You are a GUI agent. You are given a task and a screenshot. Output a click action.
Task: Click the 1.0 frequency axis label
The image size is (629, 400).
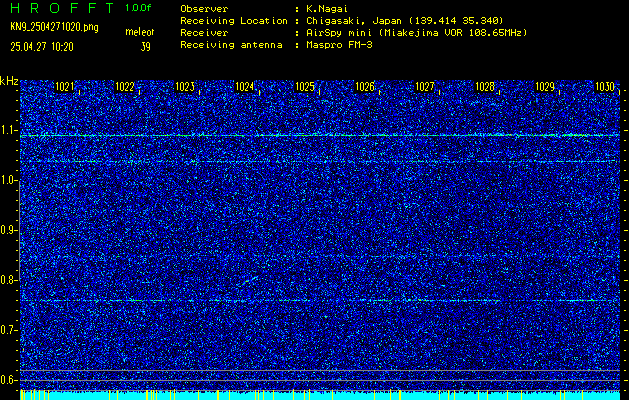pyautogui.click(x=8, y=181)
